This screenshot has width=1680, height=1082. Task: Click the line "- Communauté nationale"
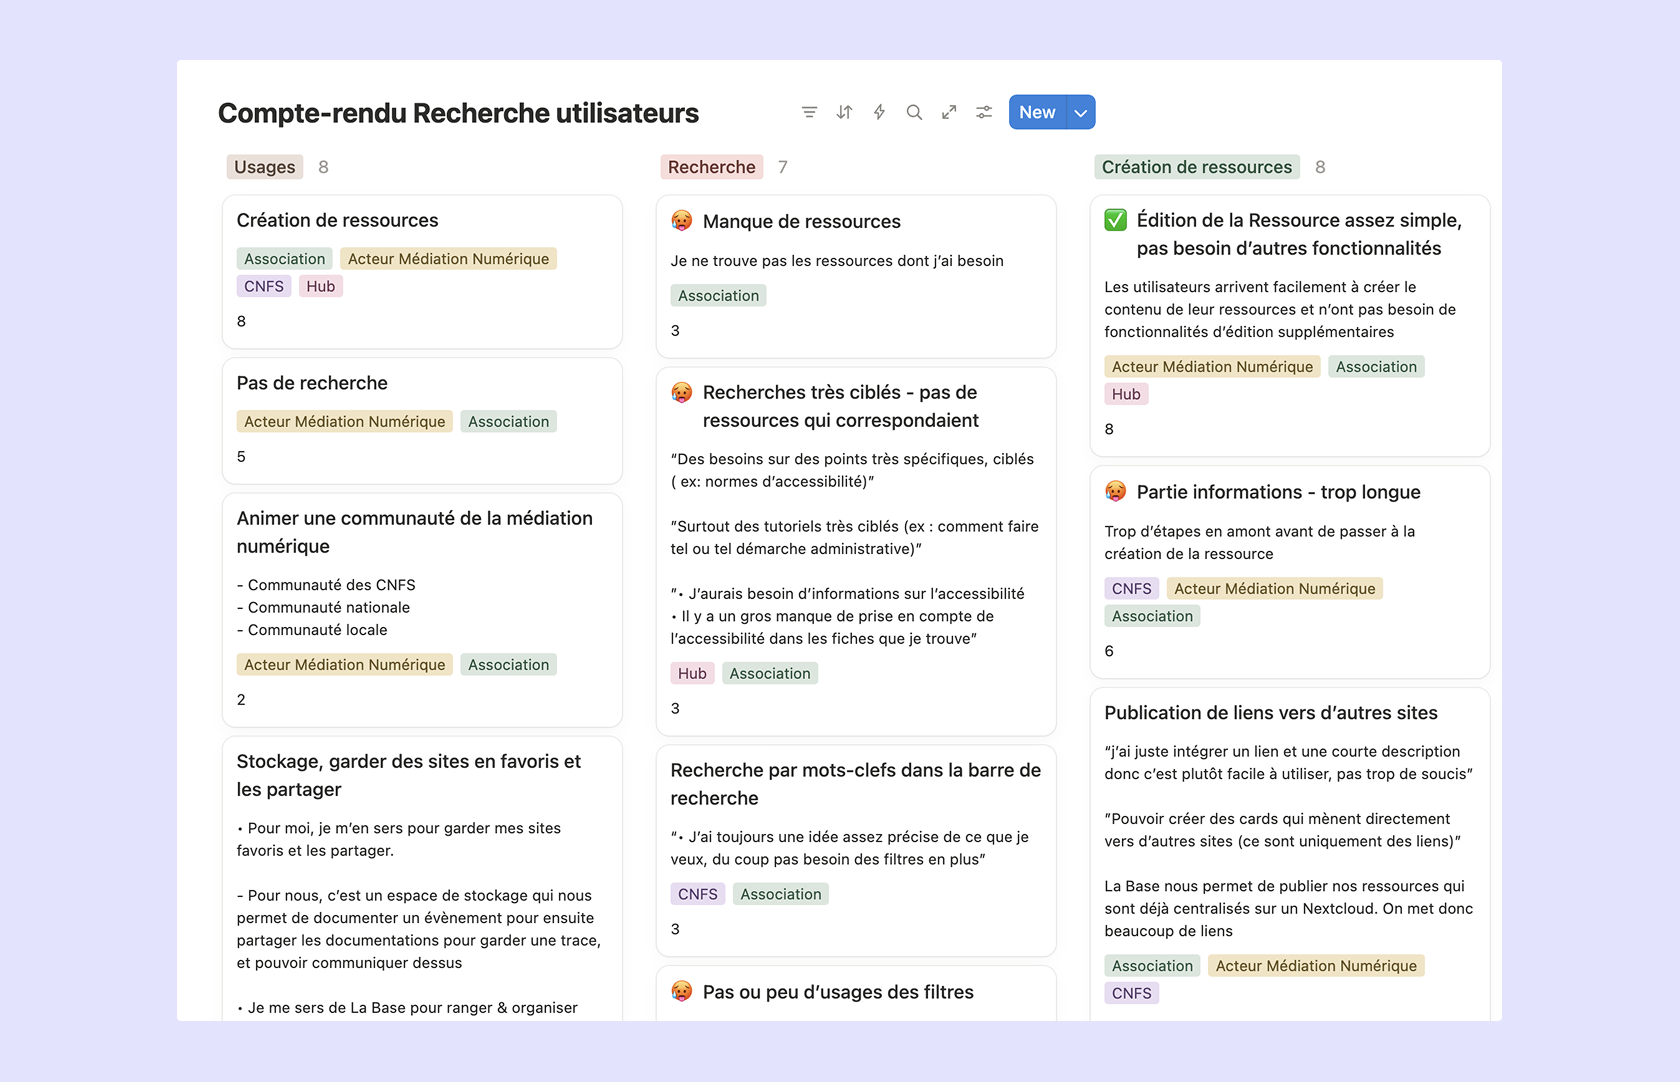pyautogui.click(x=323, y=608)
